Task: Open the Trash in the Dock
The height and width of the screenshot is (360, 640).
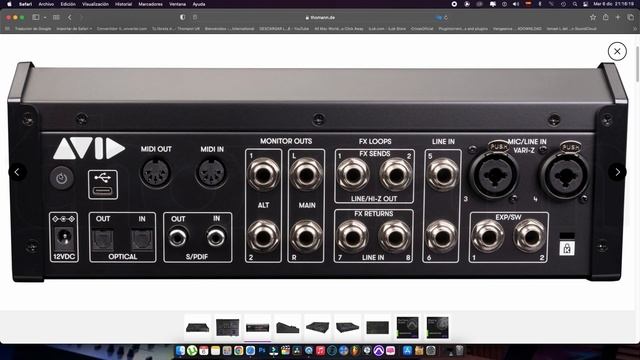Action: coord(459,350)
